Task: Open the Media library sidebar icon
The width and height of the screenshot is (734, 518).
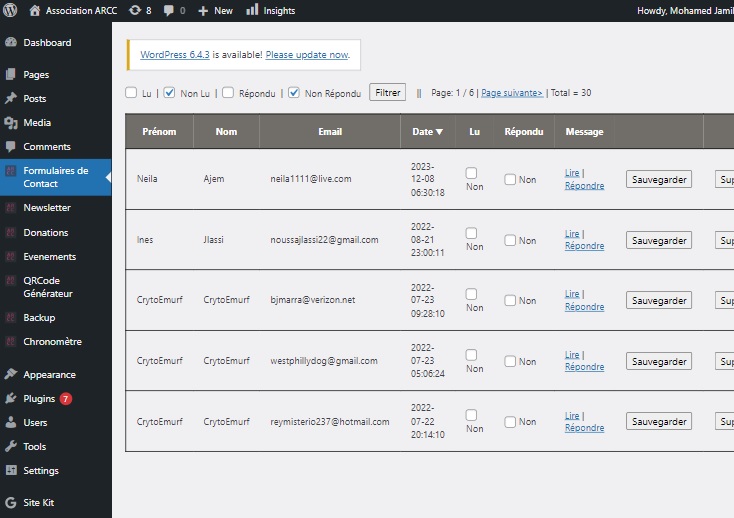Action: 11,123
